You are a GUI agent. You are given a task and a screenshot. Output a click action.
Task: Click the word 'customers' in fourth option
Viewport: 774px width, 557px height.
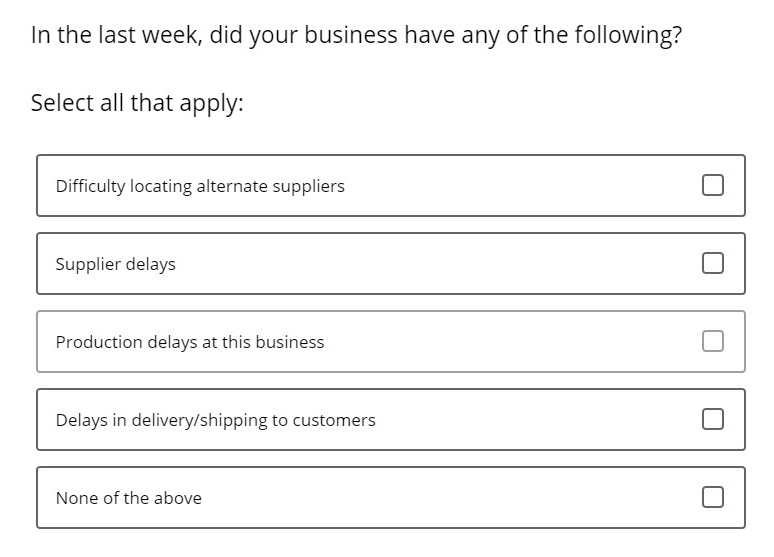coord(334,420)
